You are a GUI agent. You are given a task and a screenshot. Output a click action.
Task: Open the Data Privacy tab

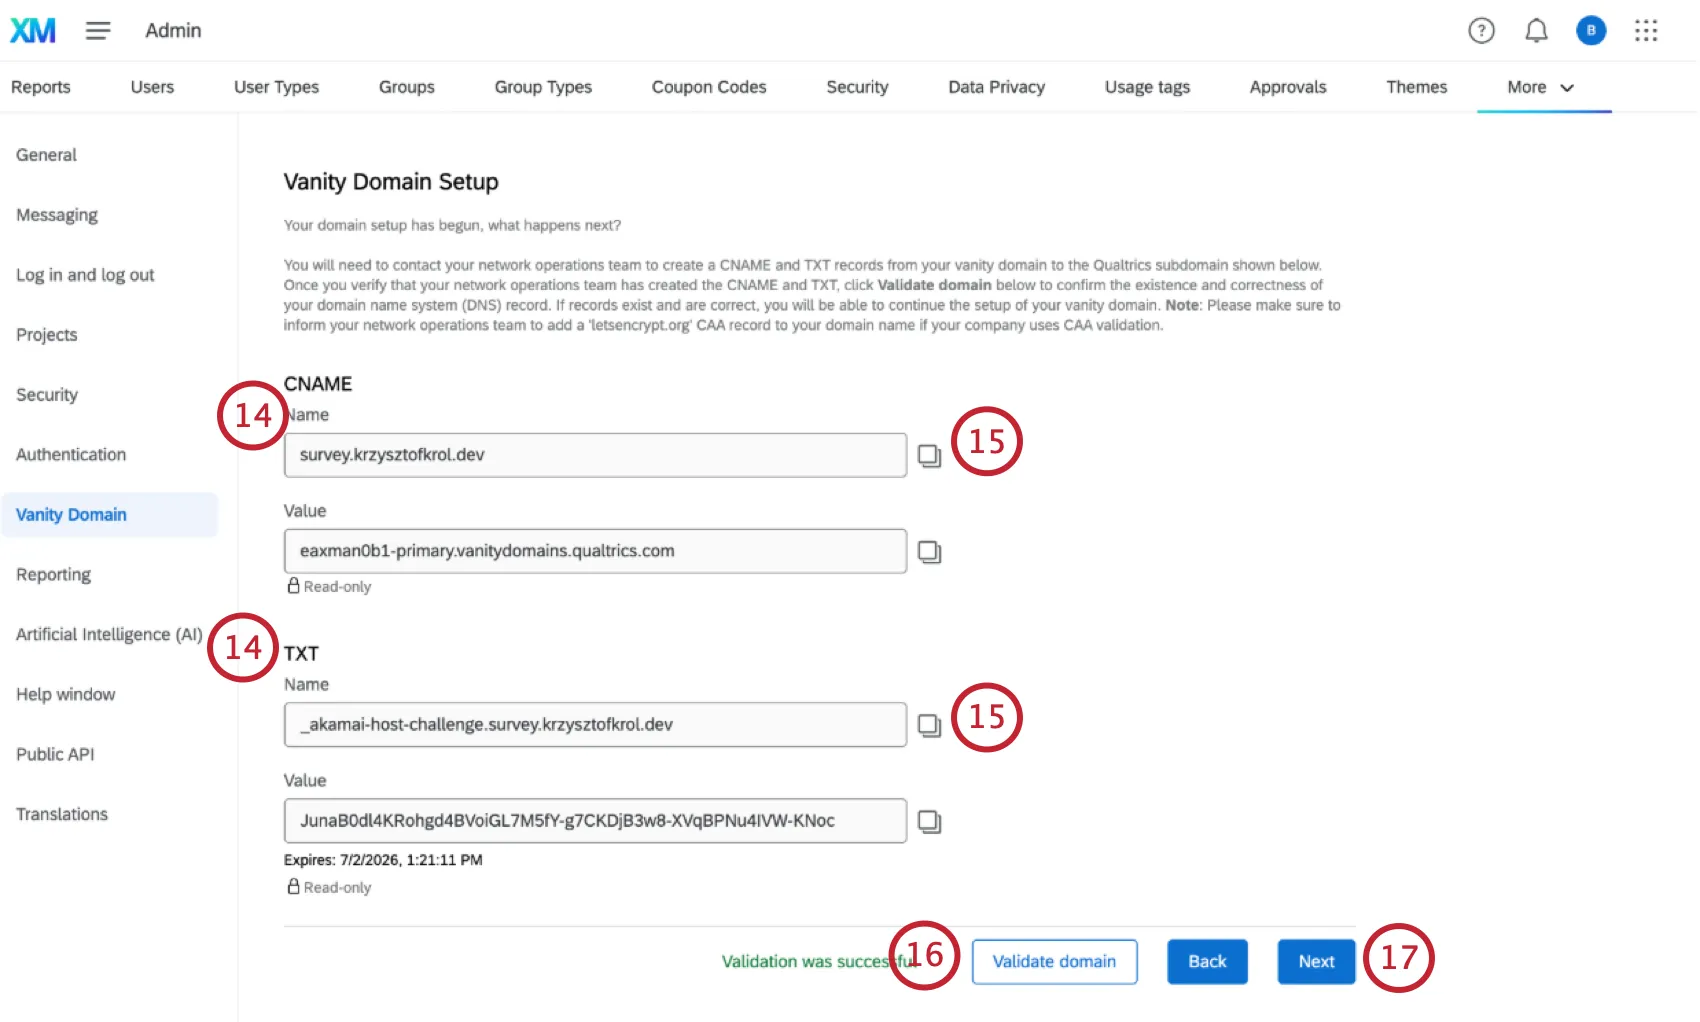997,87
